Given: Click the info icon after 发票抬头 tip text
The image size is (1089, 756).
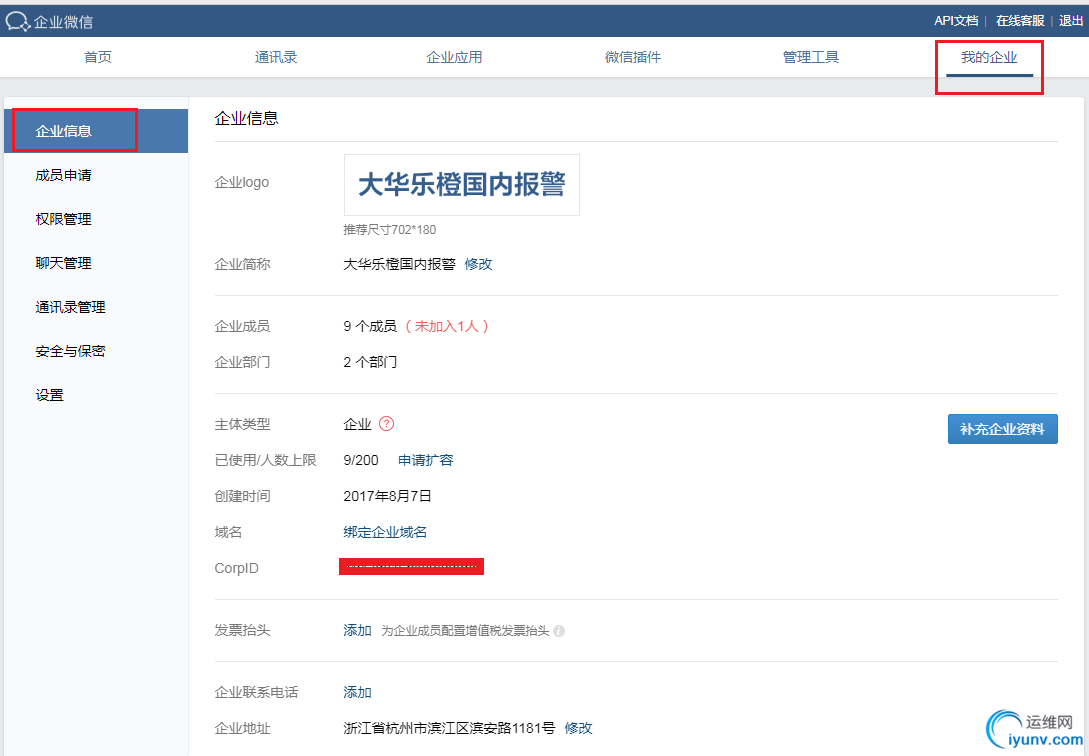Looking at the screenshot, I should click(x=559, y=631).
